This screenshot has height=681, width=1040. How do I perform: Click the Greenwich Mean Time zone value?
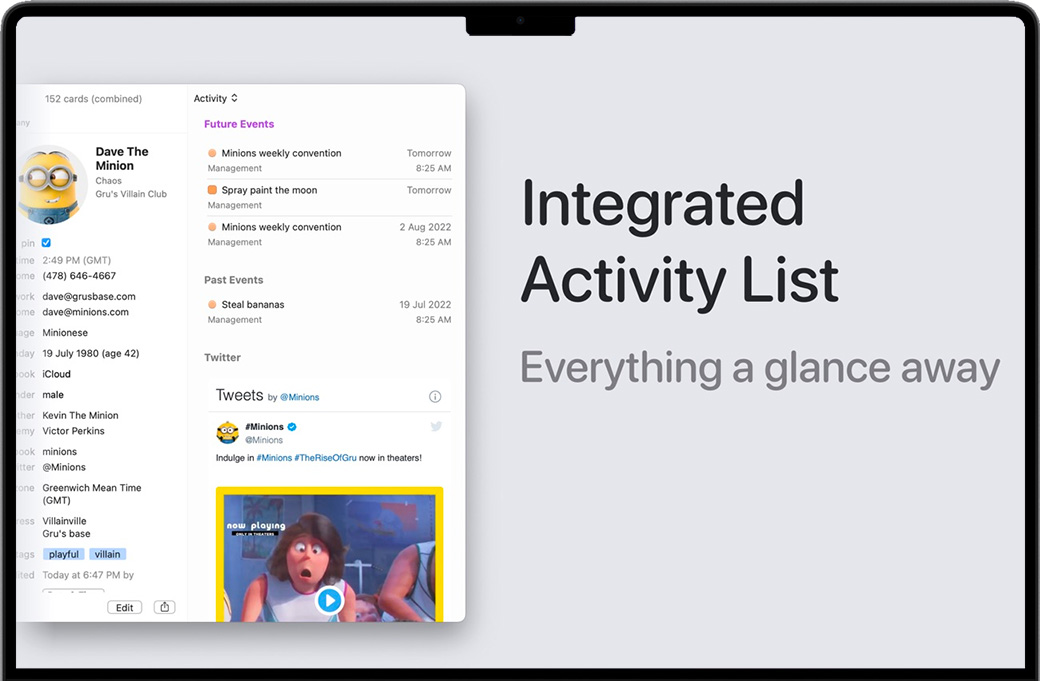tap(92, 494)
